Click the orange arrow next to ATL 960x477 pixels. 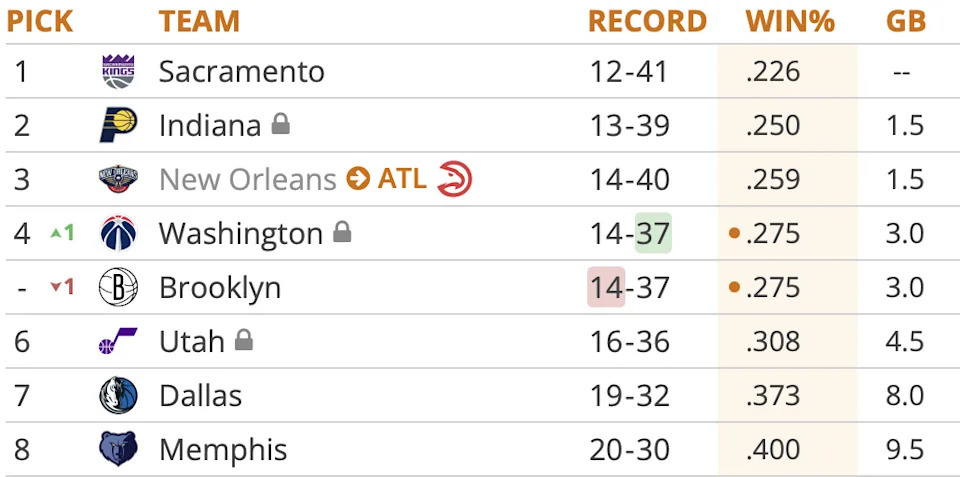(x=358, y=180)
